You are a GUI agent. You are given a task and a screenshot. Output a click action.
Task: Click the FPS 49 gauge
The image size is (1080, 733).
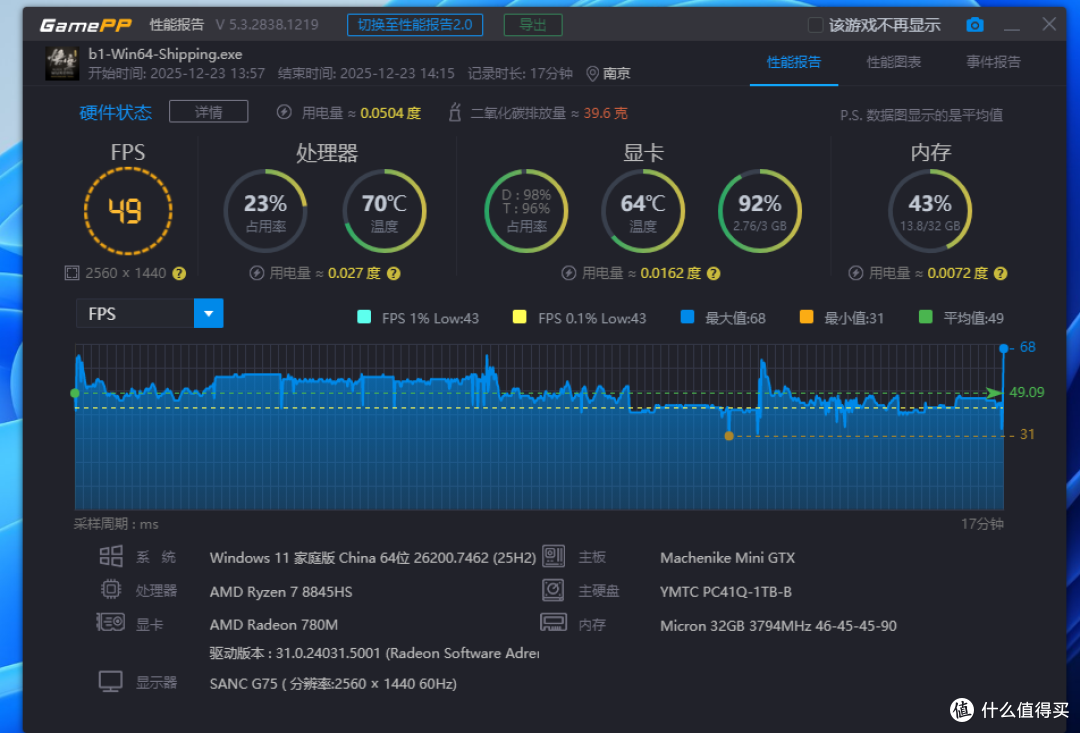(127, 211)
